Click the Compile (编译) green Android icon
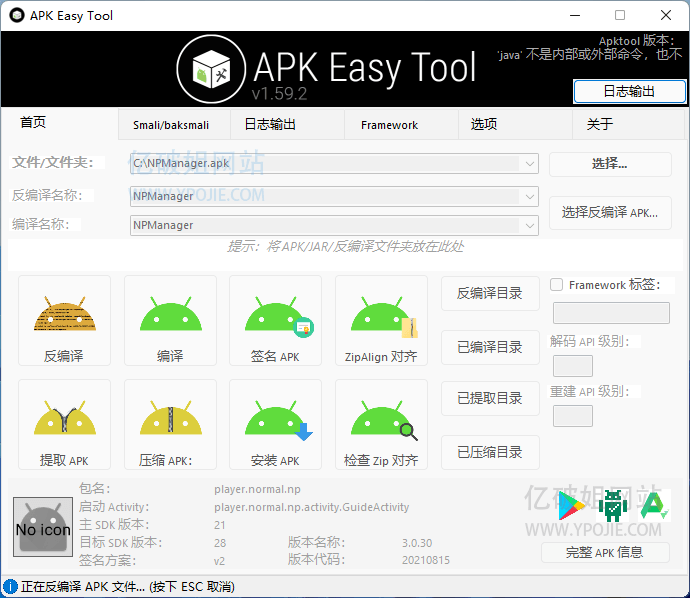The image size is (690, 598). click(170, 320)
